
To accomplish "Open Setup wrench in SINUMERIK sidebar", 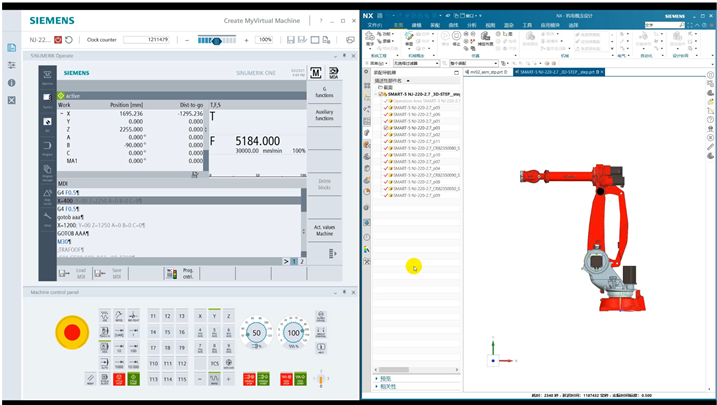I will click(x=48, y=218).
